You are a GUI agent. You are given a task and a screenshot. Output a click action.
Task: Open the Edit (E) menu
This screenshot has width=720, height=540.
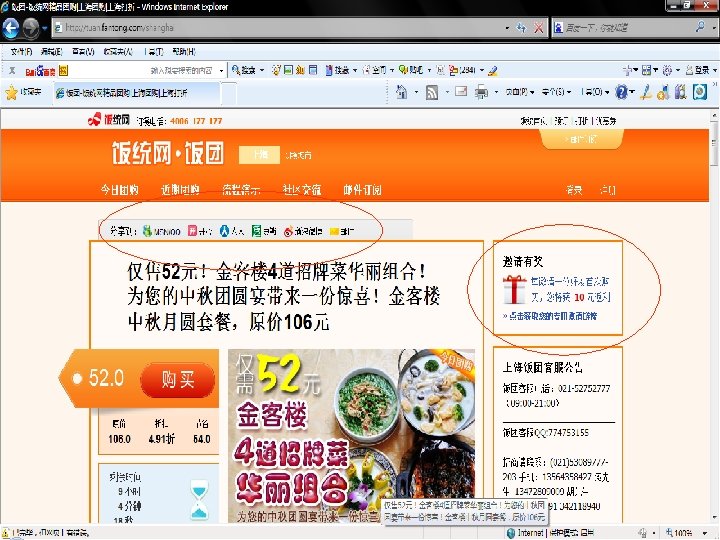pos(51,51)
